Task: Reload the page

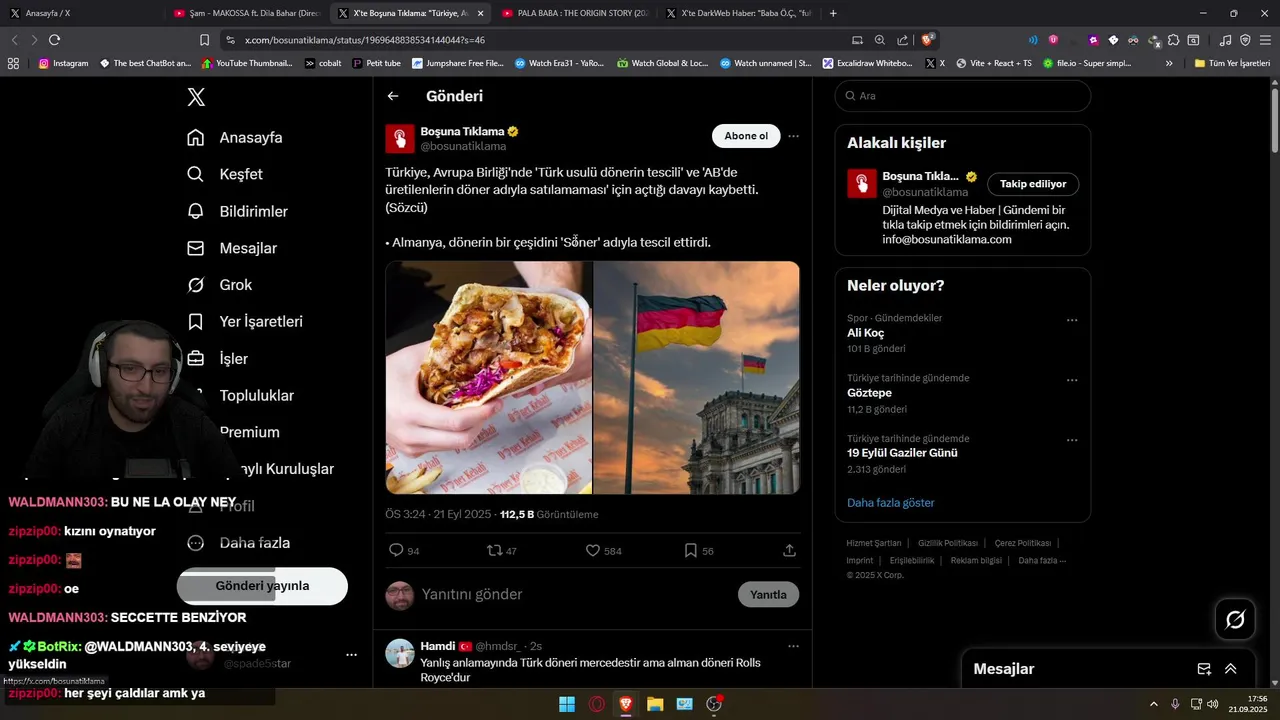Action: 54,40
